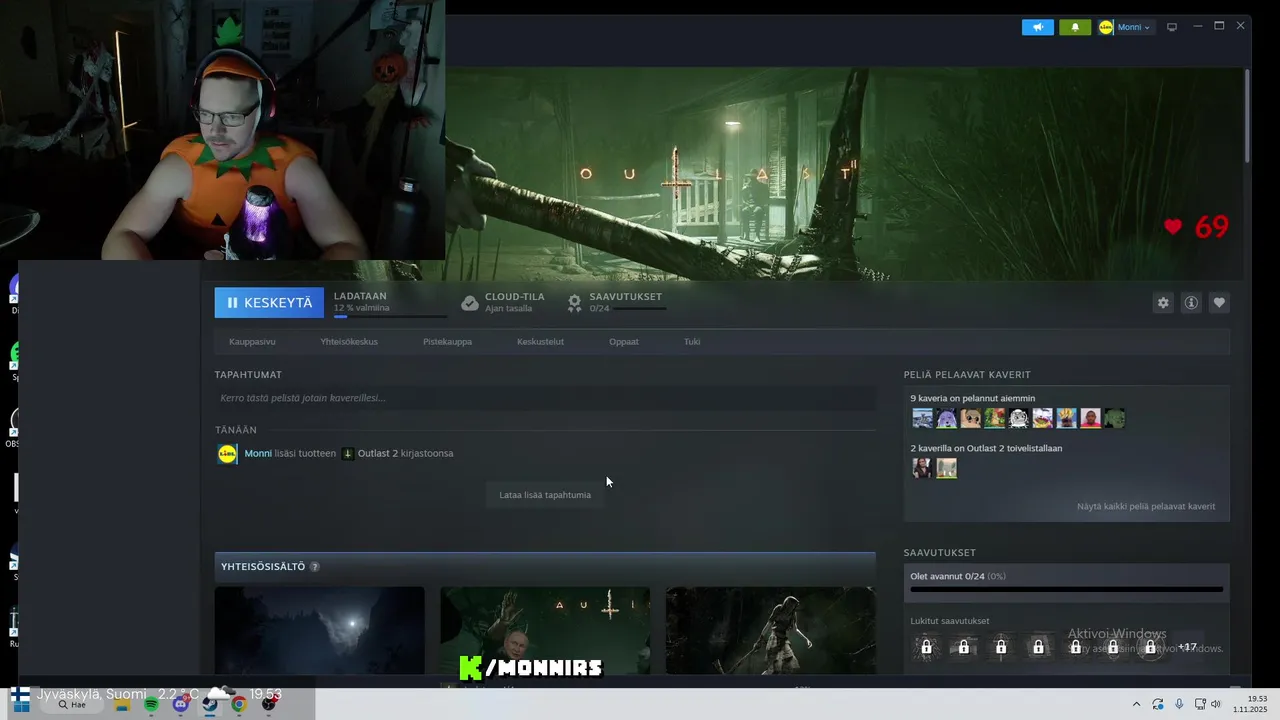Open the Steam taskbar icon
Screen dimensions: 1280x720
[210, 704]
